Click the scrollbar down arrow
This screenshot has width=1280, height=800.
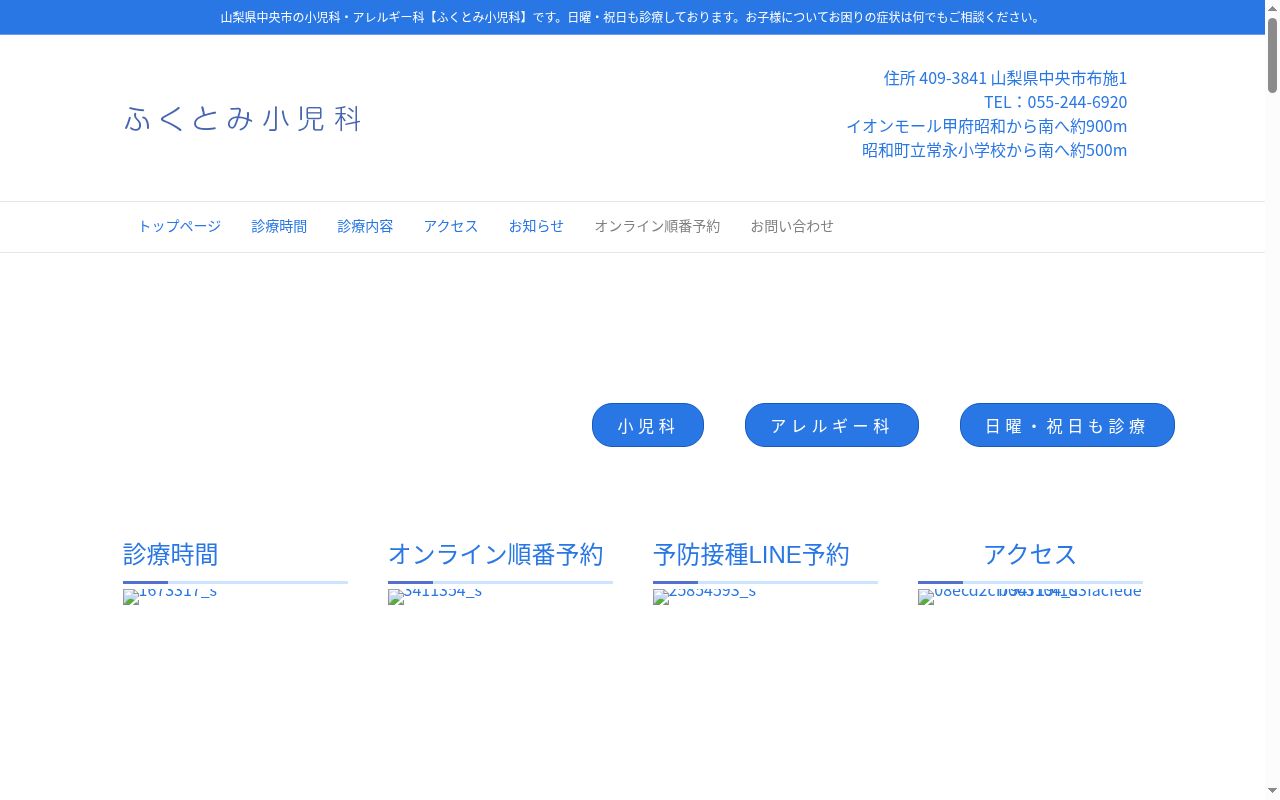click(x=1272, y=792)
